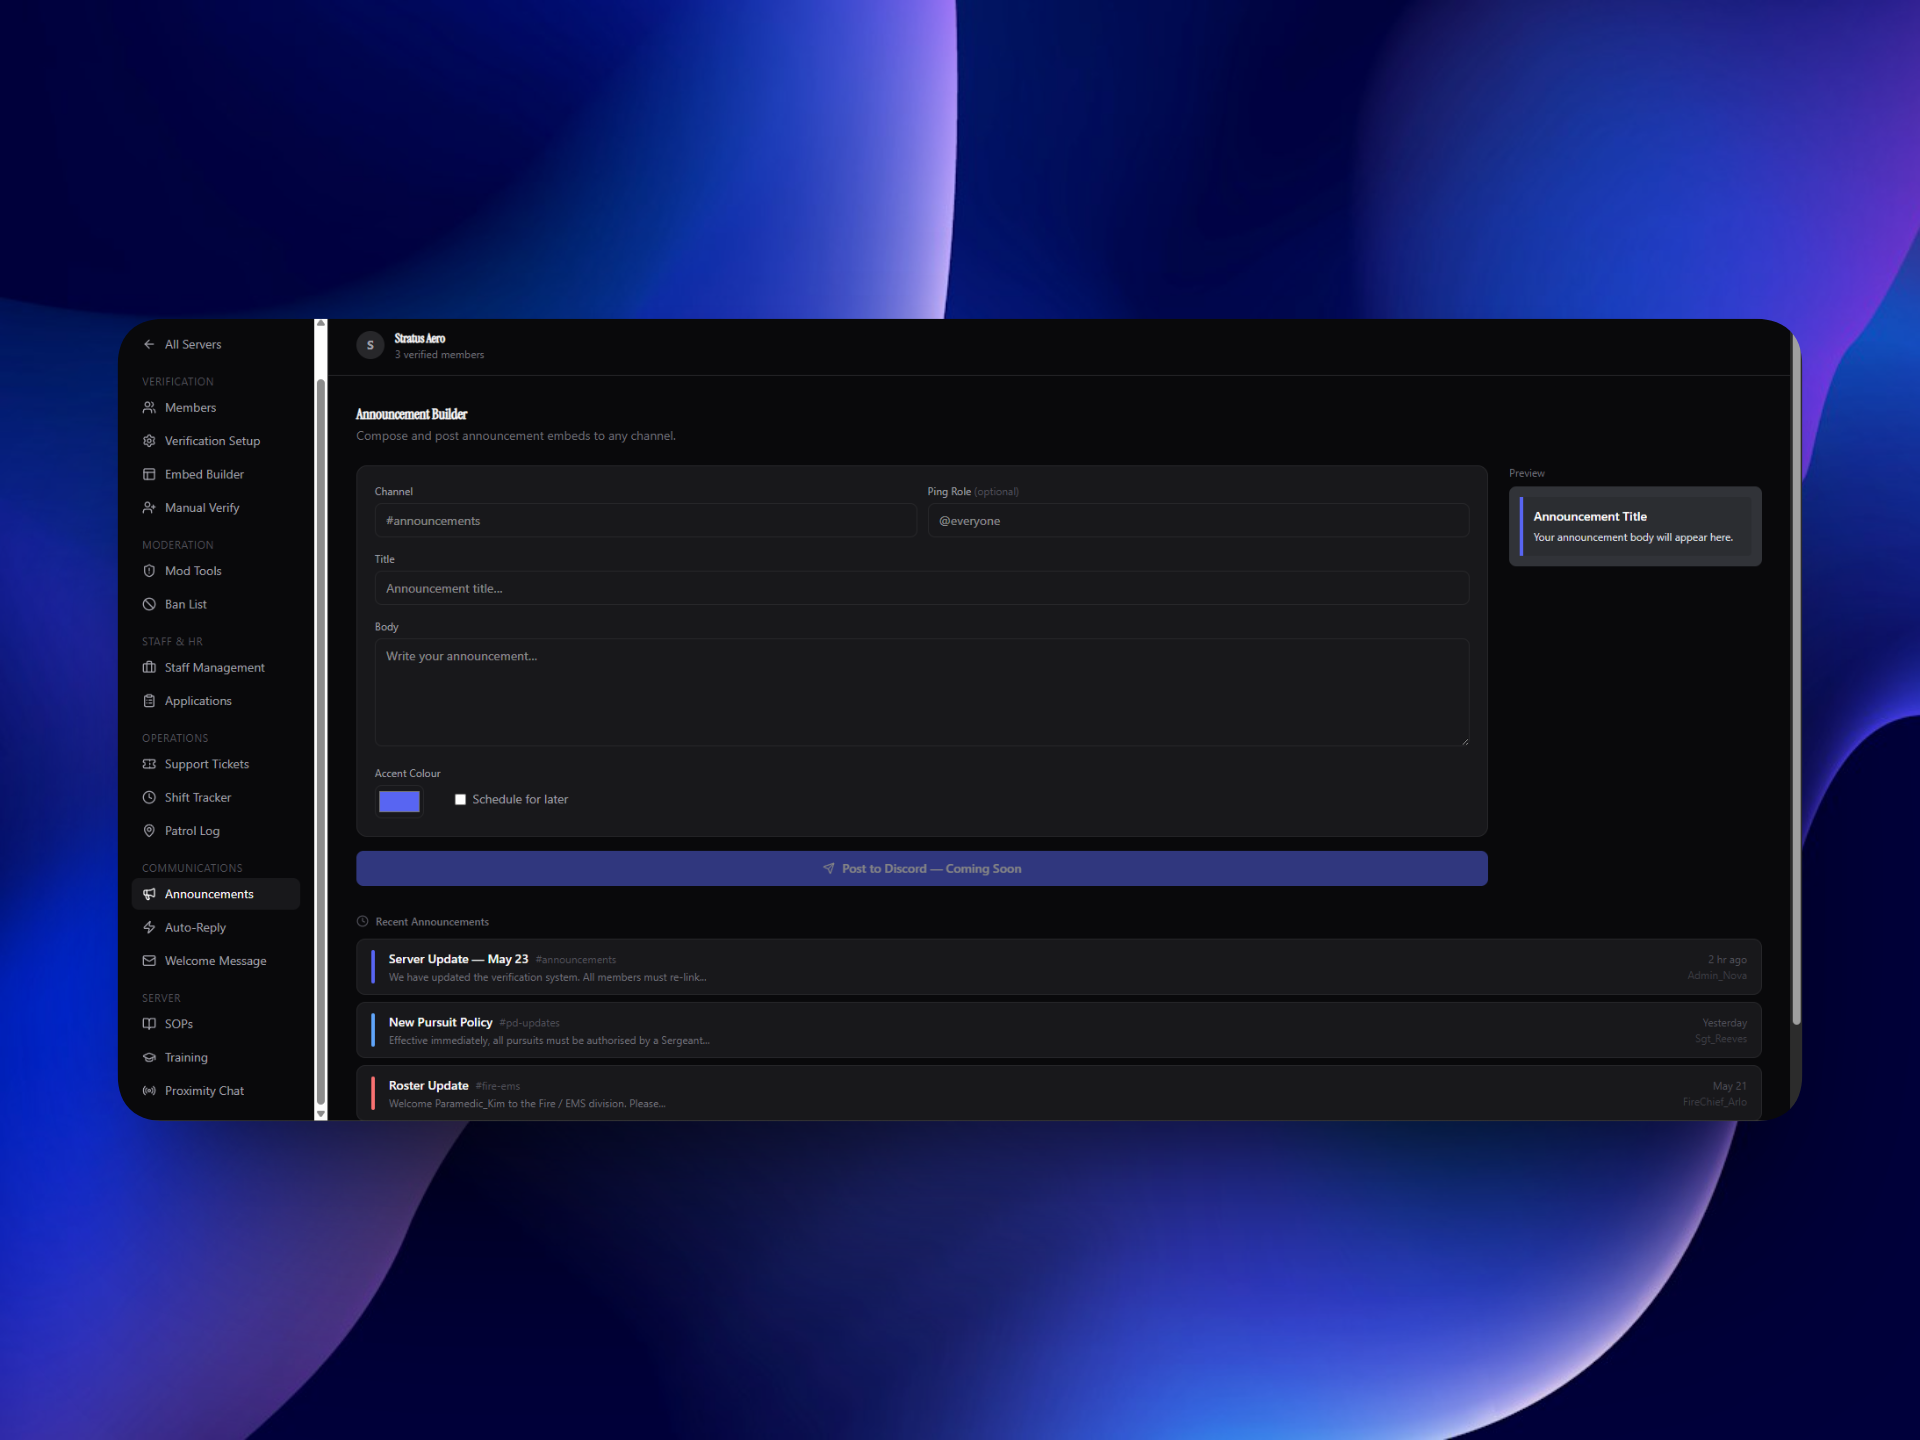1920x1440 pixels.
Task: Click the FireChief_Arlo author name
Action: (1715, 1102)
